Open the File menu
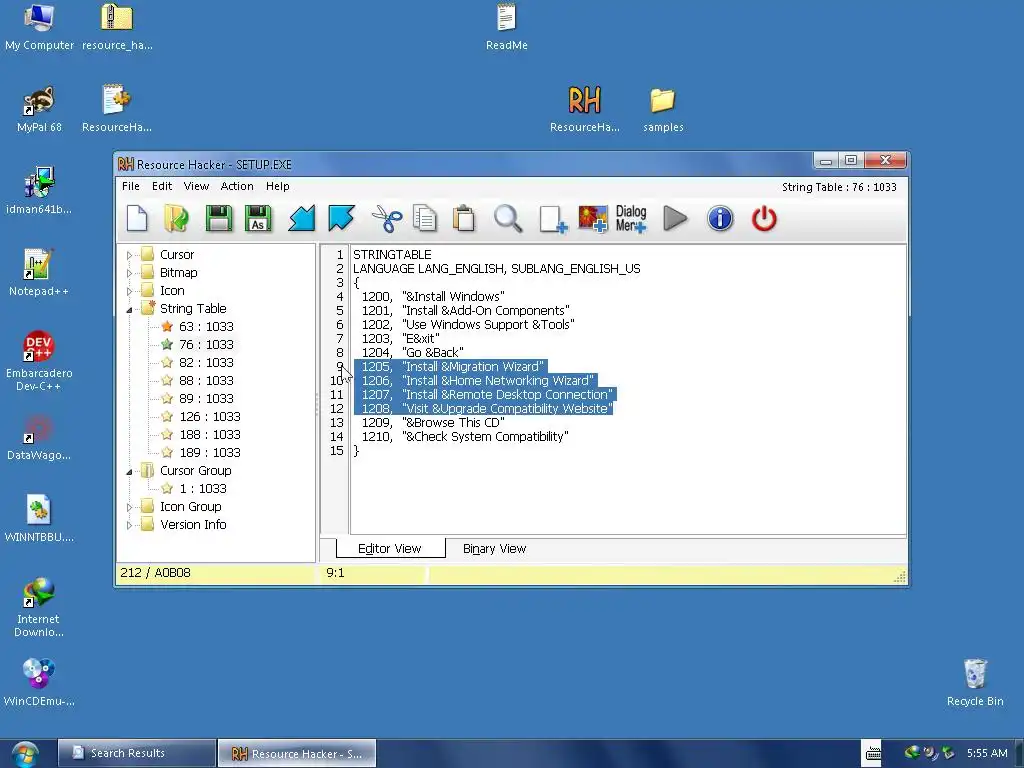This screenshot has height=768, width=1024. 131,186
